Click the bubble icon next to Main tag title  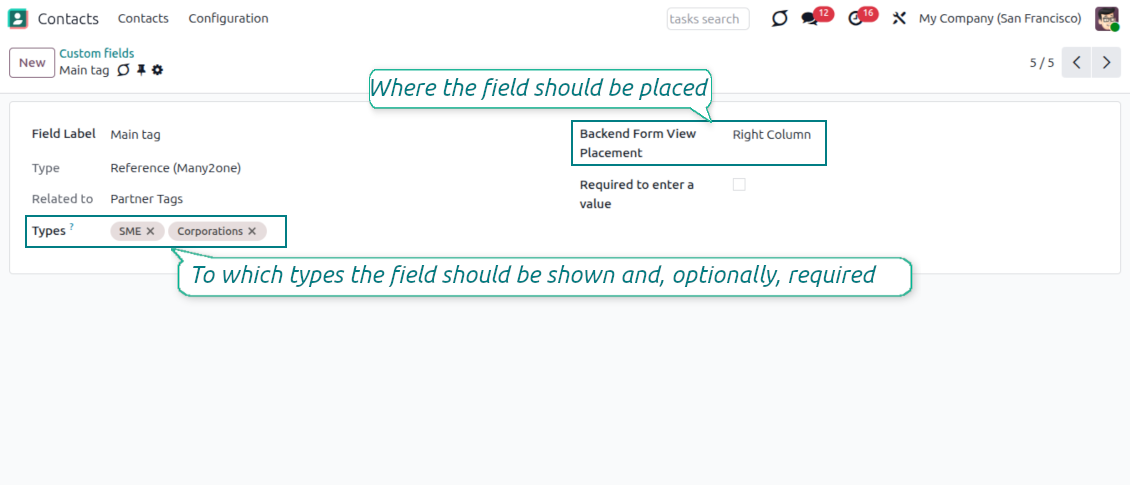124,70
